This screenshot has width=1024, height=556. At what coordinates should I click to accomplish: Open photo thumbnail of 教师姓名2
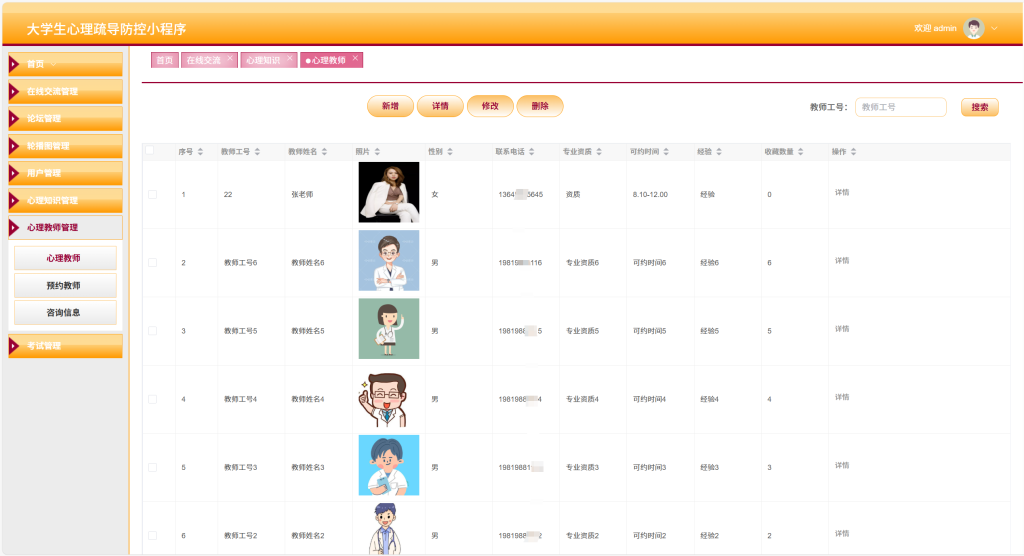click(389, 529)
